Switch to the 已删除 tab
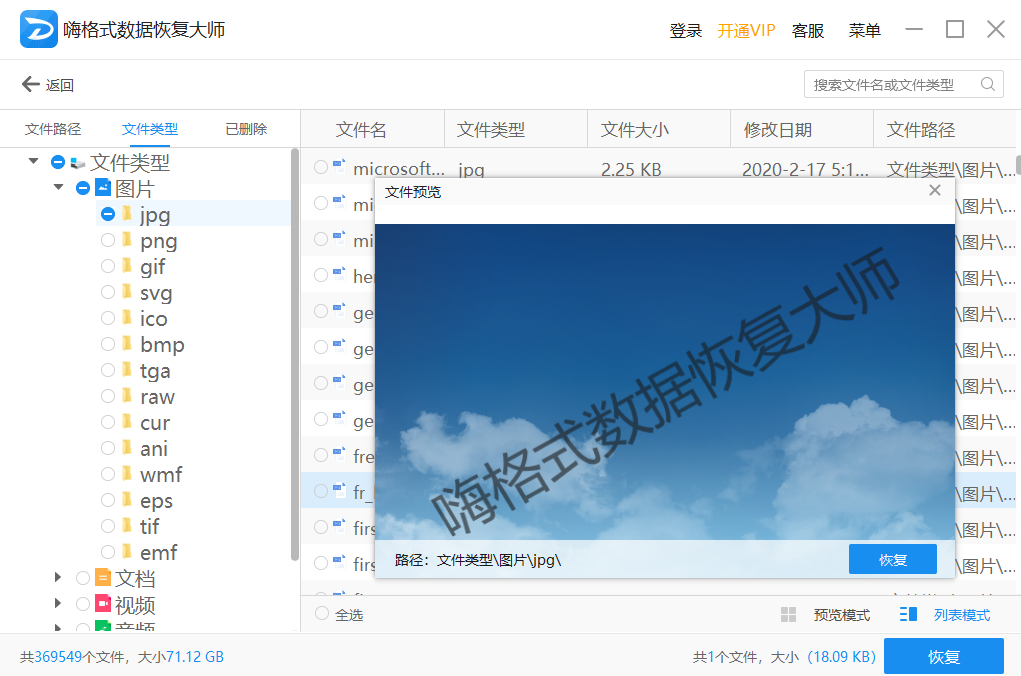Screen dimensions: 1021x676 (246, 129)
